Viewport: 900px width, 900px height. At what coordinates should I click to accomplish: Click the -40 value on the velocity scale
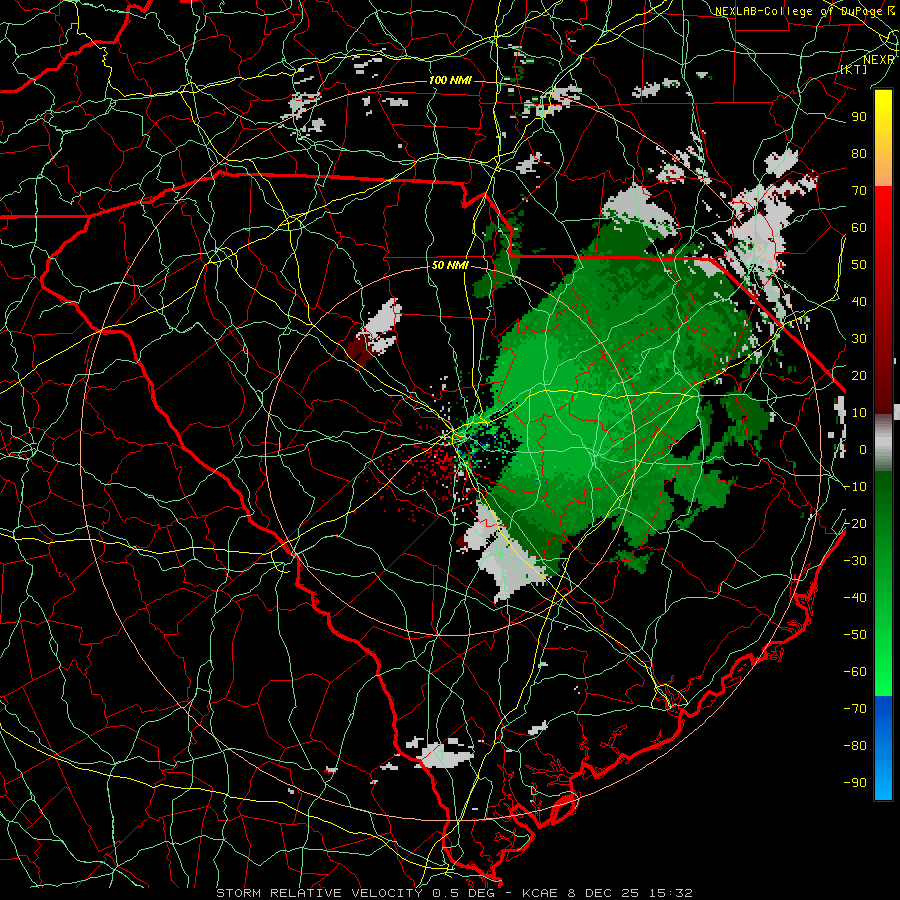tap(855, 598)
